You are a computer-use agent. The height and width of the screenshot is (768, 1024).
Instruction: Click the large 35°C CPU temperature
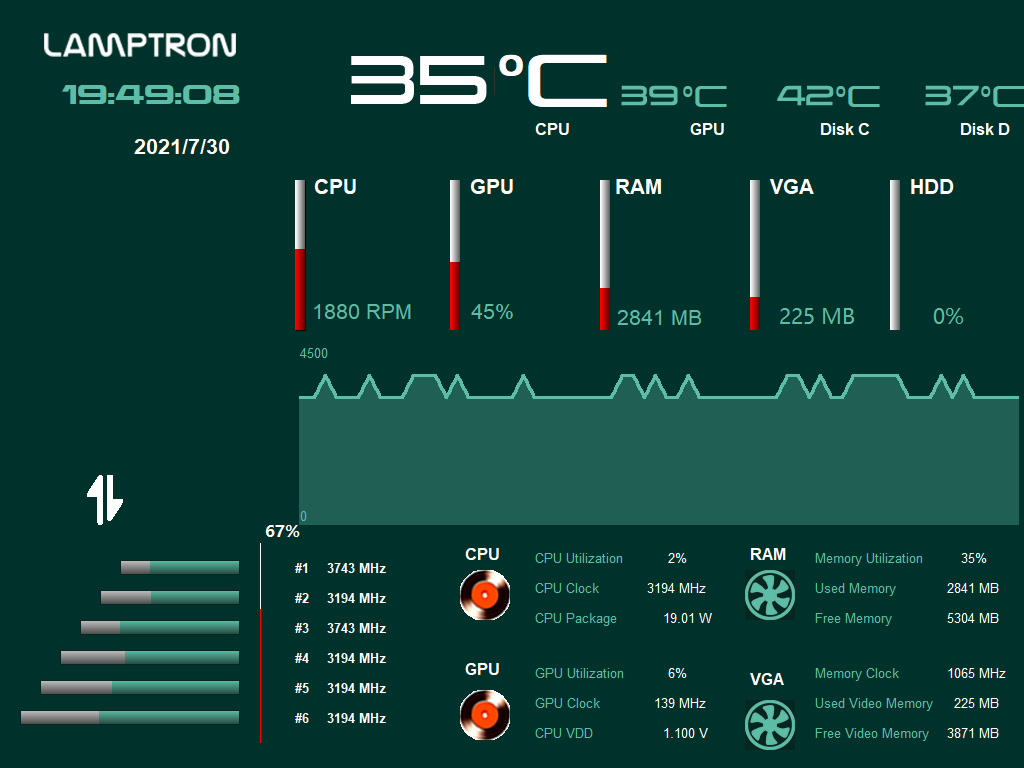[478, 80]
